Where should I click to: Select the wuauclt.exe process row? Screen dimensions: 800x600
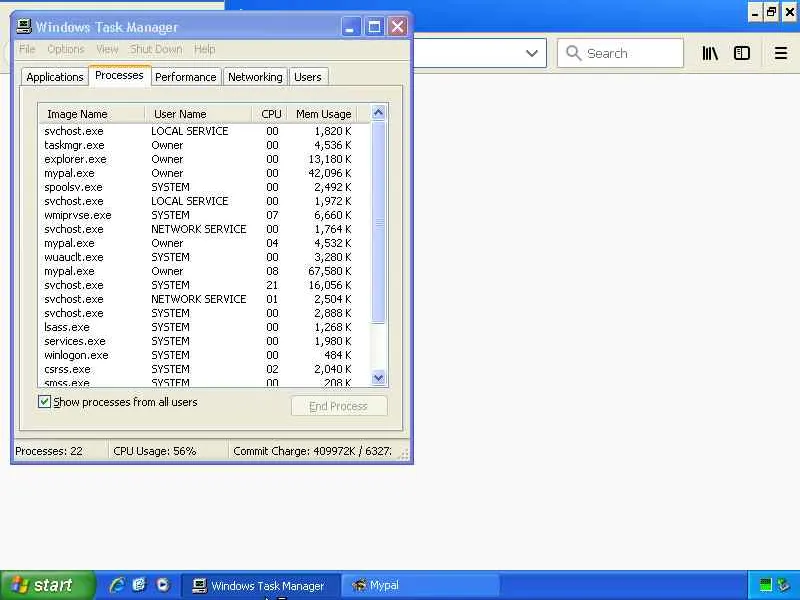(204, 257)
